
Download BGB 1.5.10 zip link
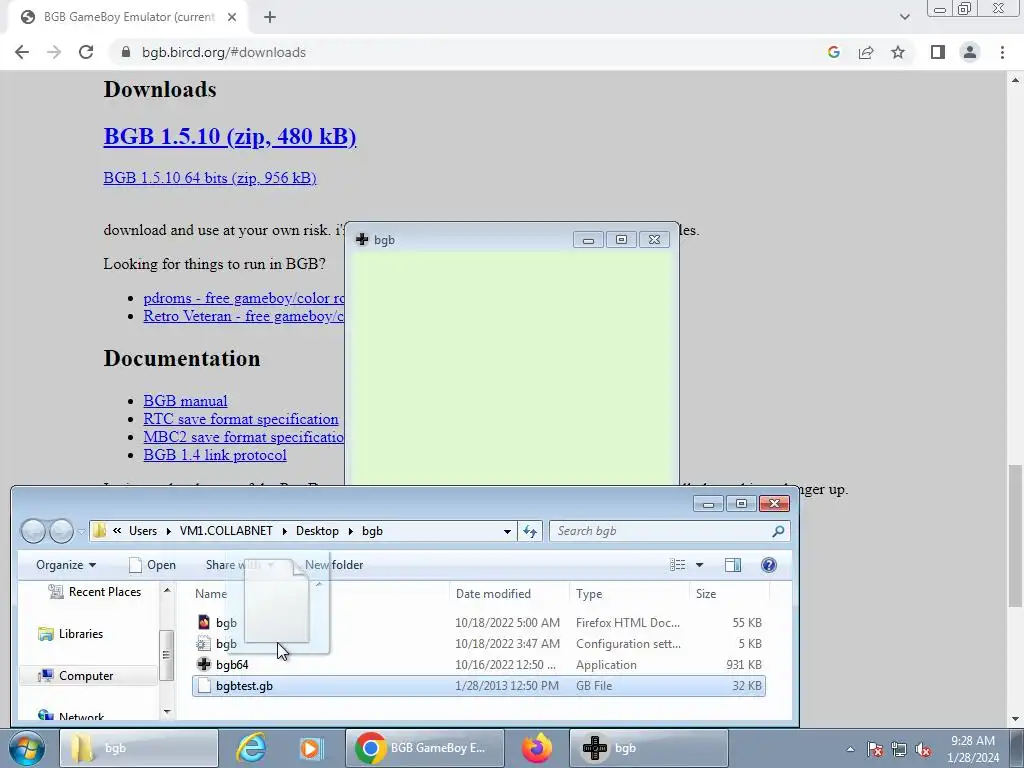pos(230,136)
